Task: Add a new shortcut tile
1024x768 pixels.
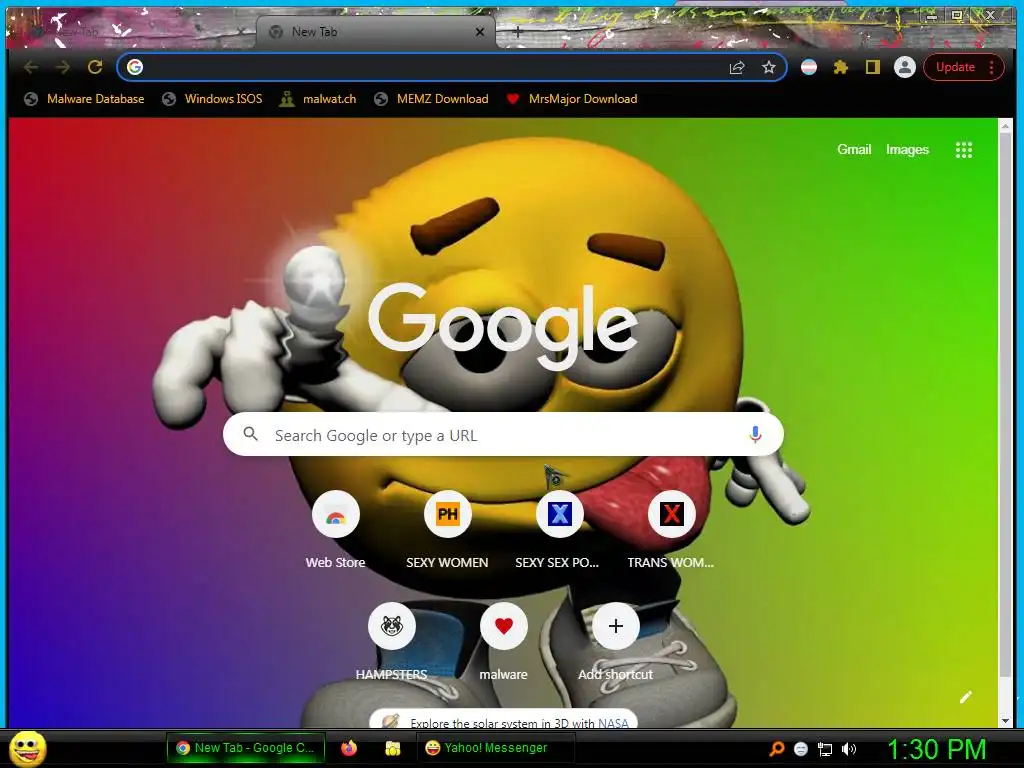Action: [615, 626]
